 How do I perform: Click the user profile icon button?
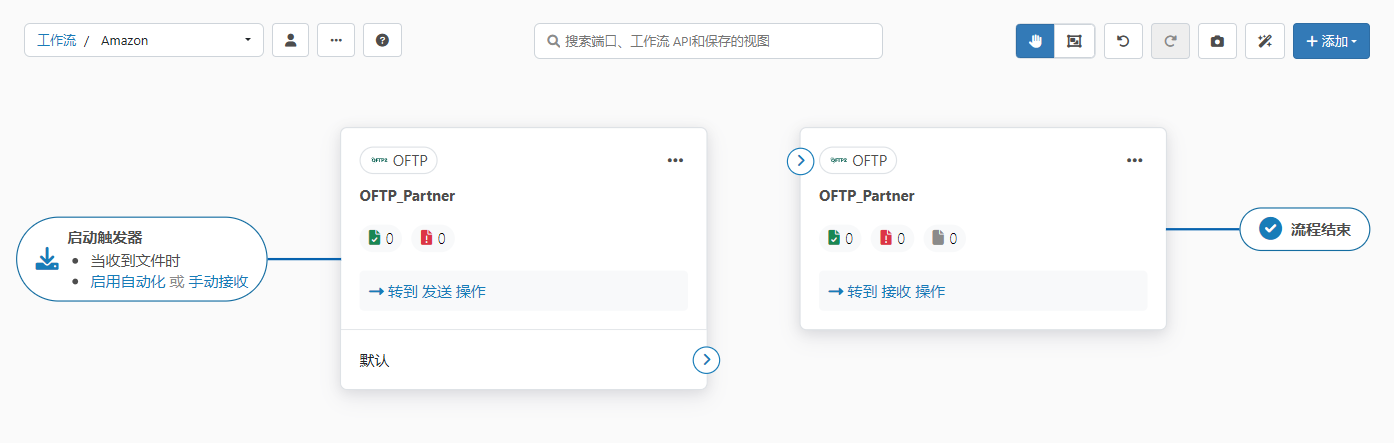pos(290,41)
